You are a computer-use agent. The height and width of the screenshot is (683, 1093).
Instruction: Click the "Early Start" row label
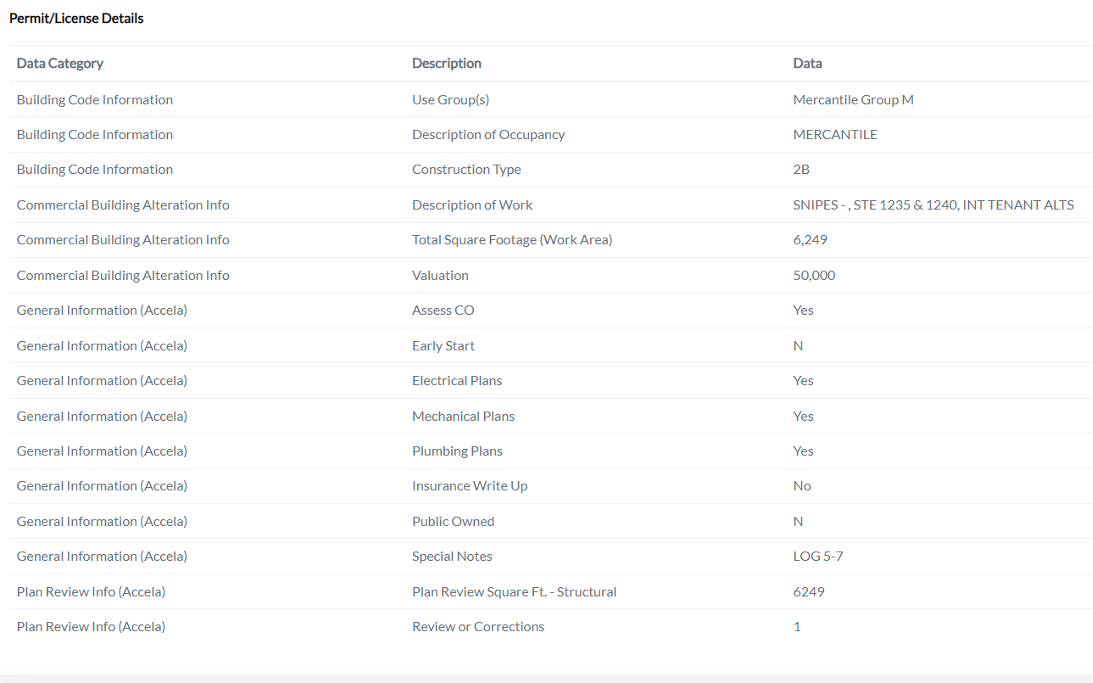[443, 346]
